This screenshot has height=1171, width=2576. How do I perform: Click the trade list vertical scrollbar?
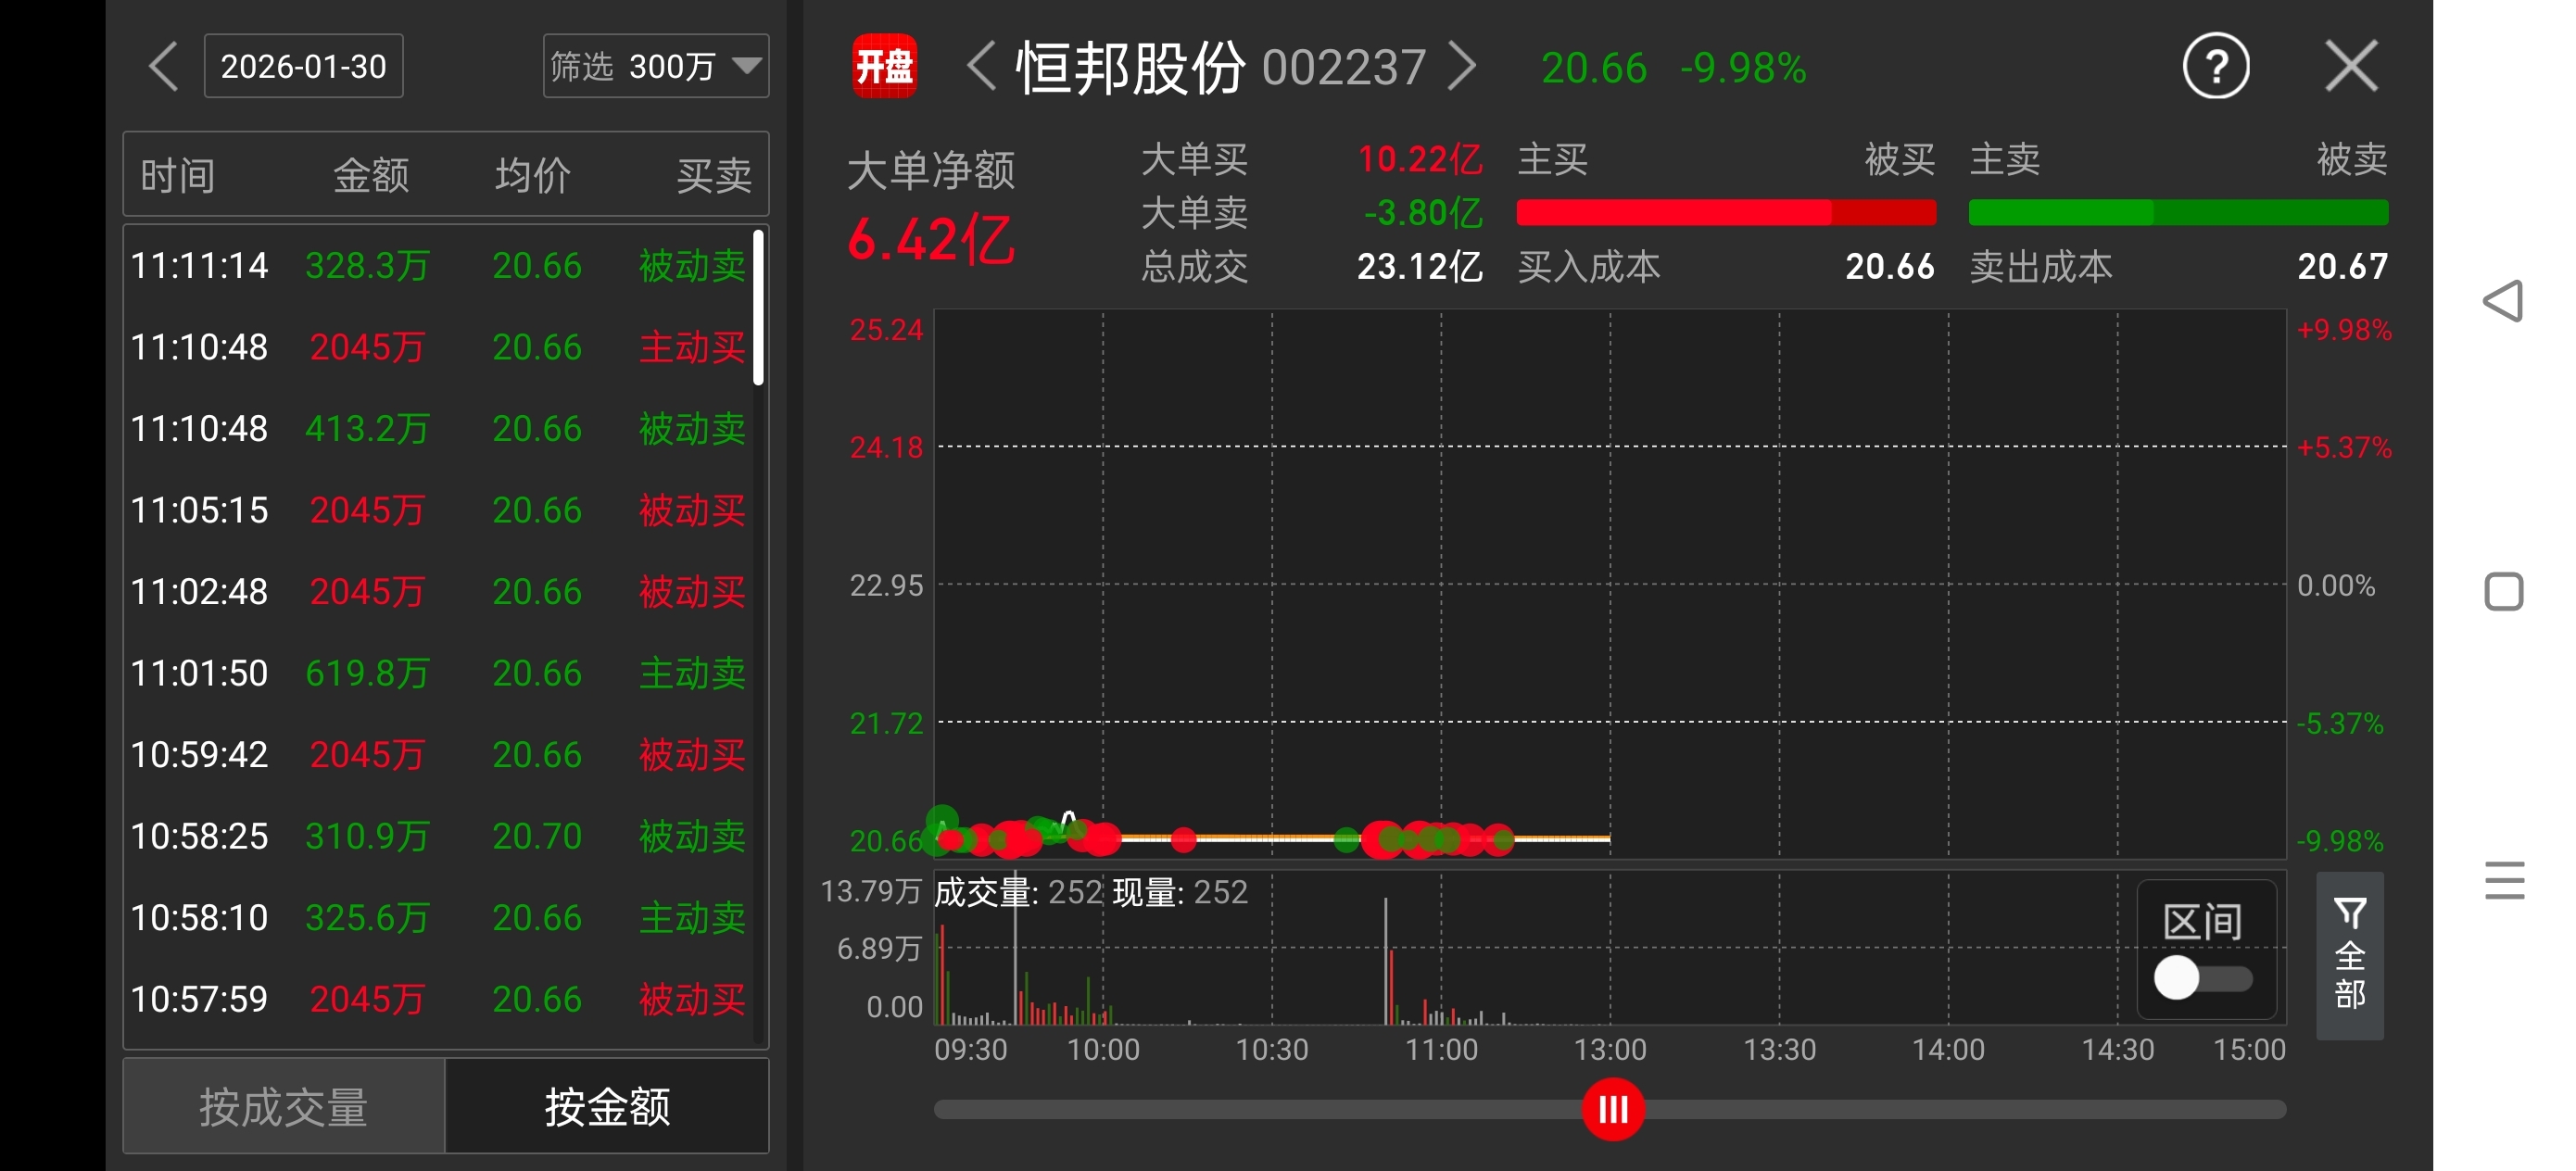pyautogui.click(x=759, y=308)
